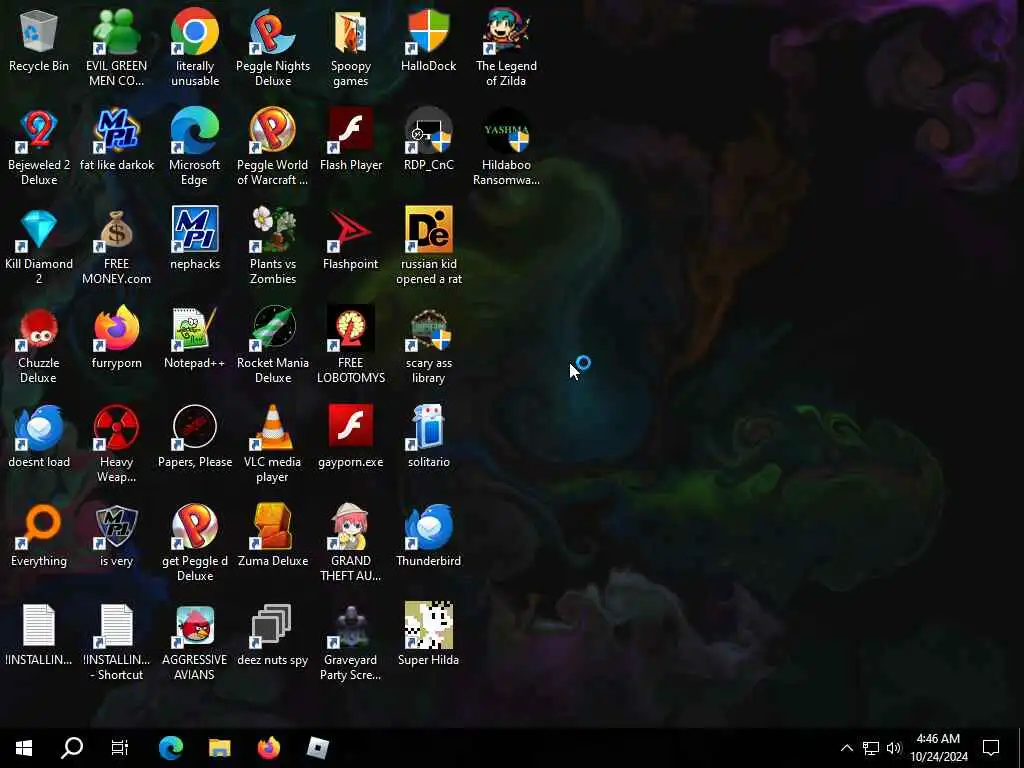1024x768 pixels.
Task: Select the Flash Player desktop icon
Action: pos(351,140)
